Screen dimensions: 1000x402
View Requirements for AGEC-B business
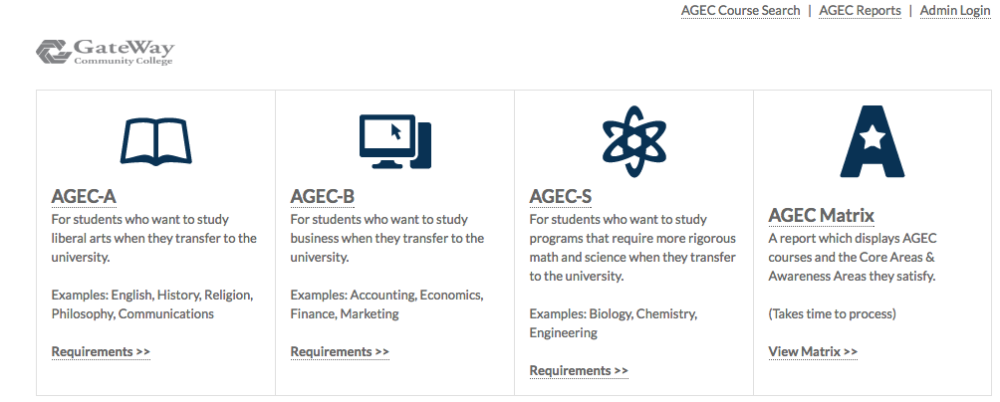[x=339, y=352]
